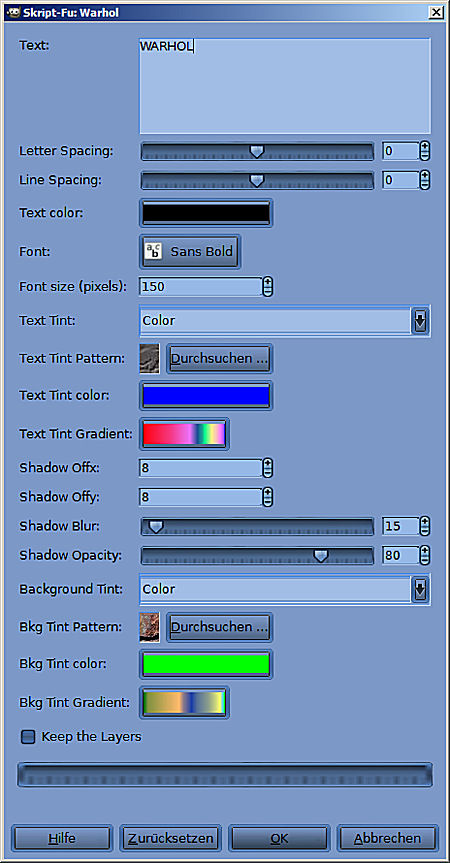Enable the Keep the Layers checkbox
The image size is (450, 863).
pos(28,737)
